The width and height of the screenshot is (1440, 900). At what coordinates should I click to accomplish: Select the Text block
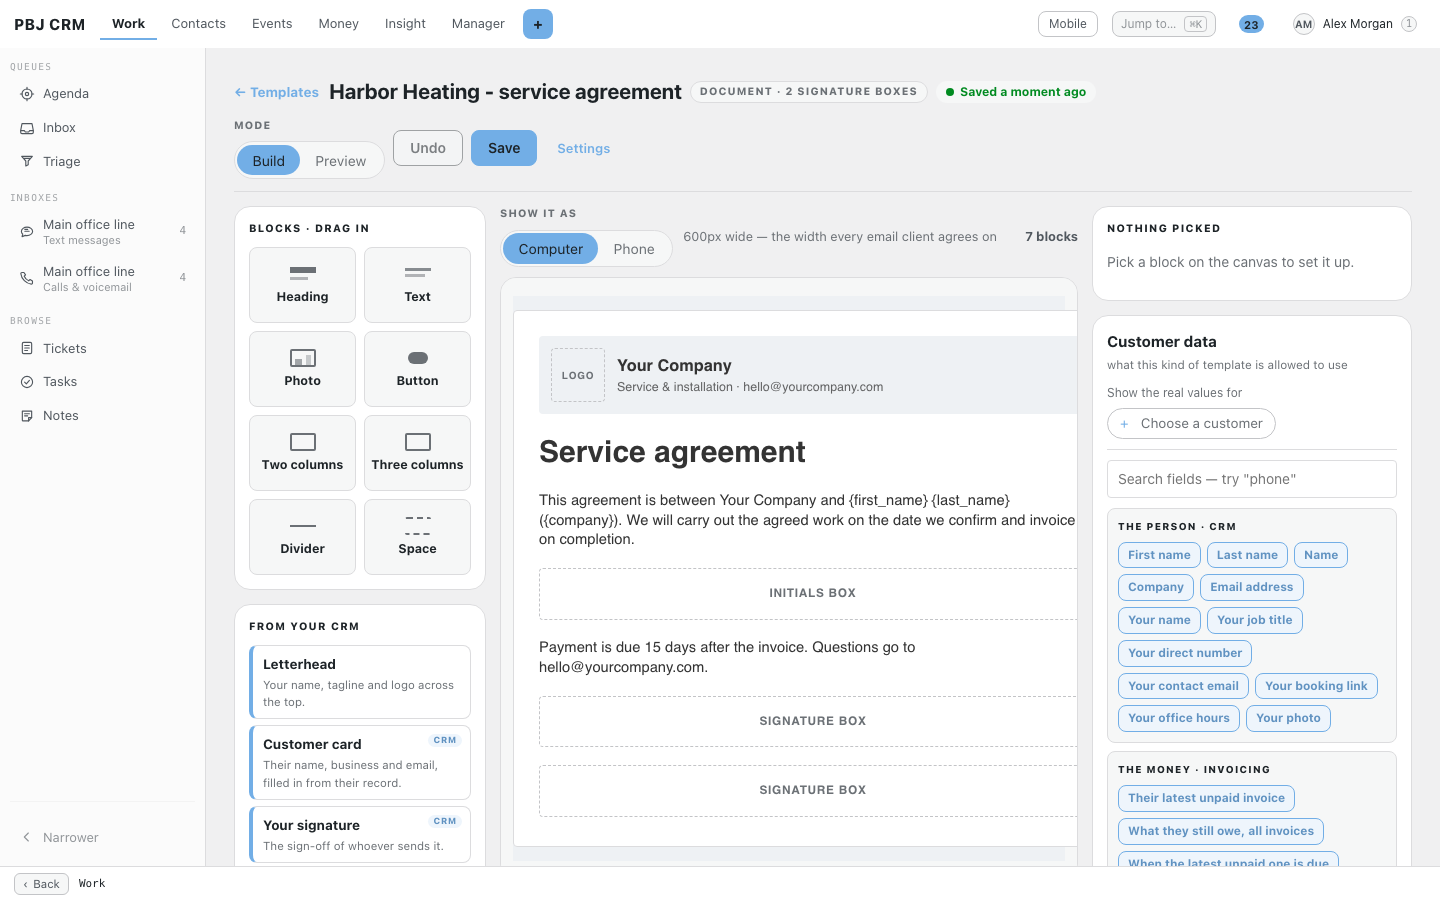point(417,285)
